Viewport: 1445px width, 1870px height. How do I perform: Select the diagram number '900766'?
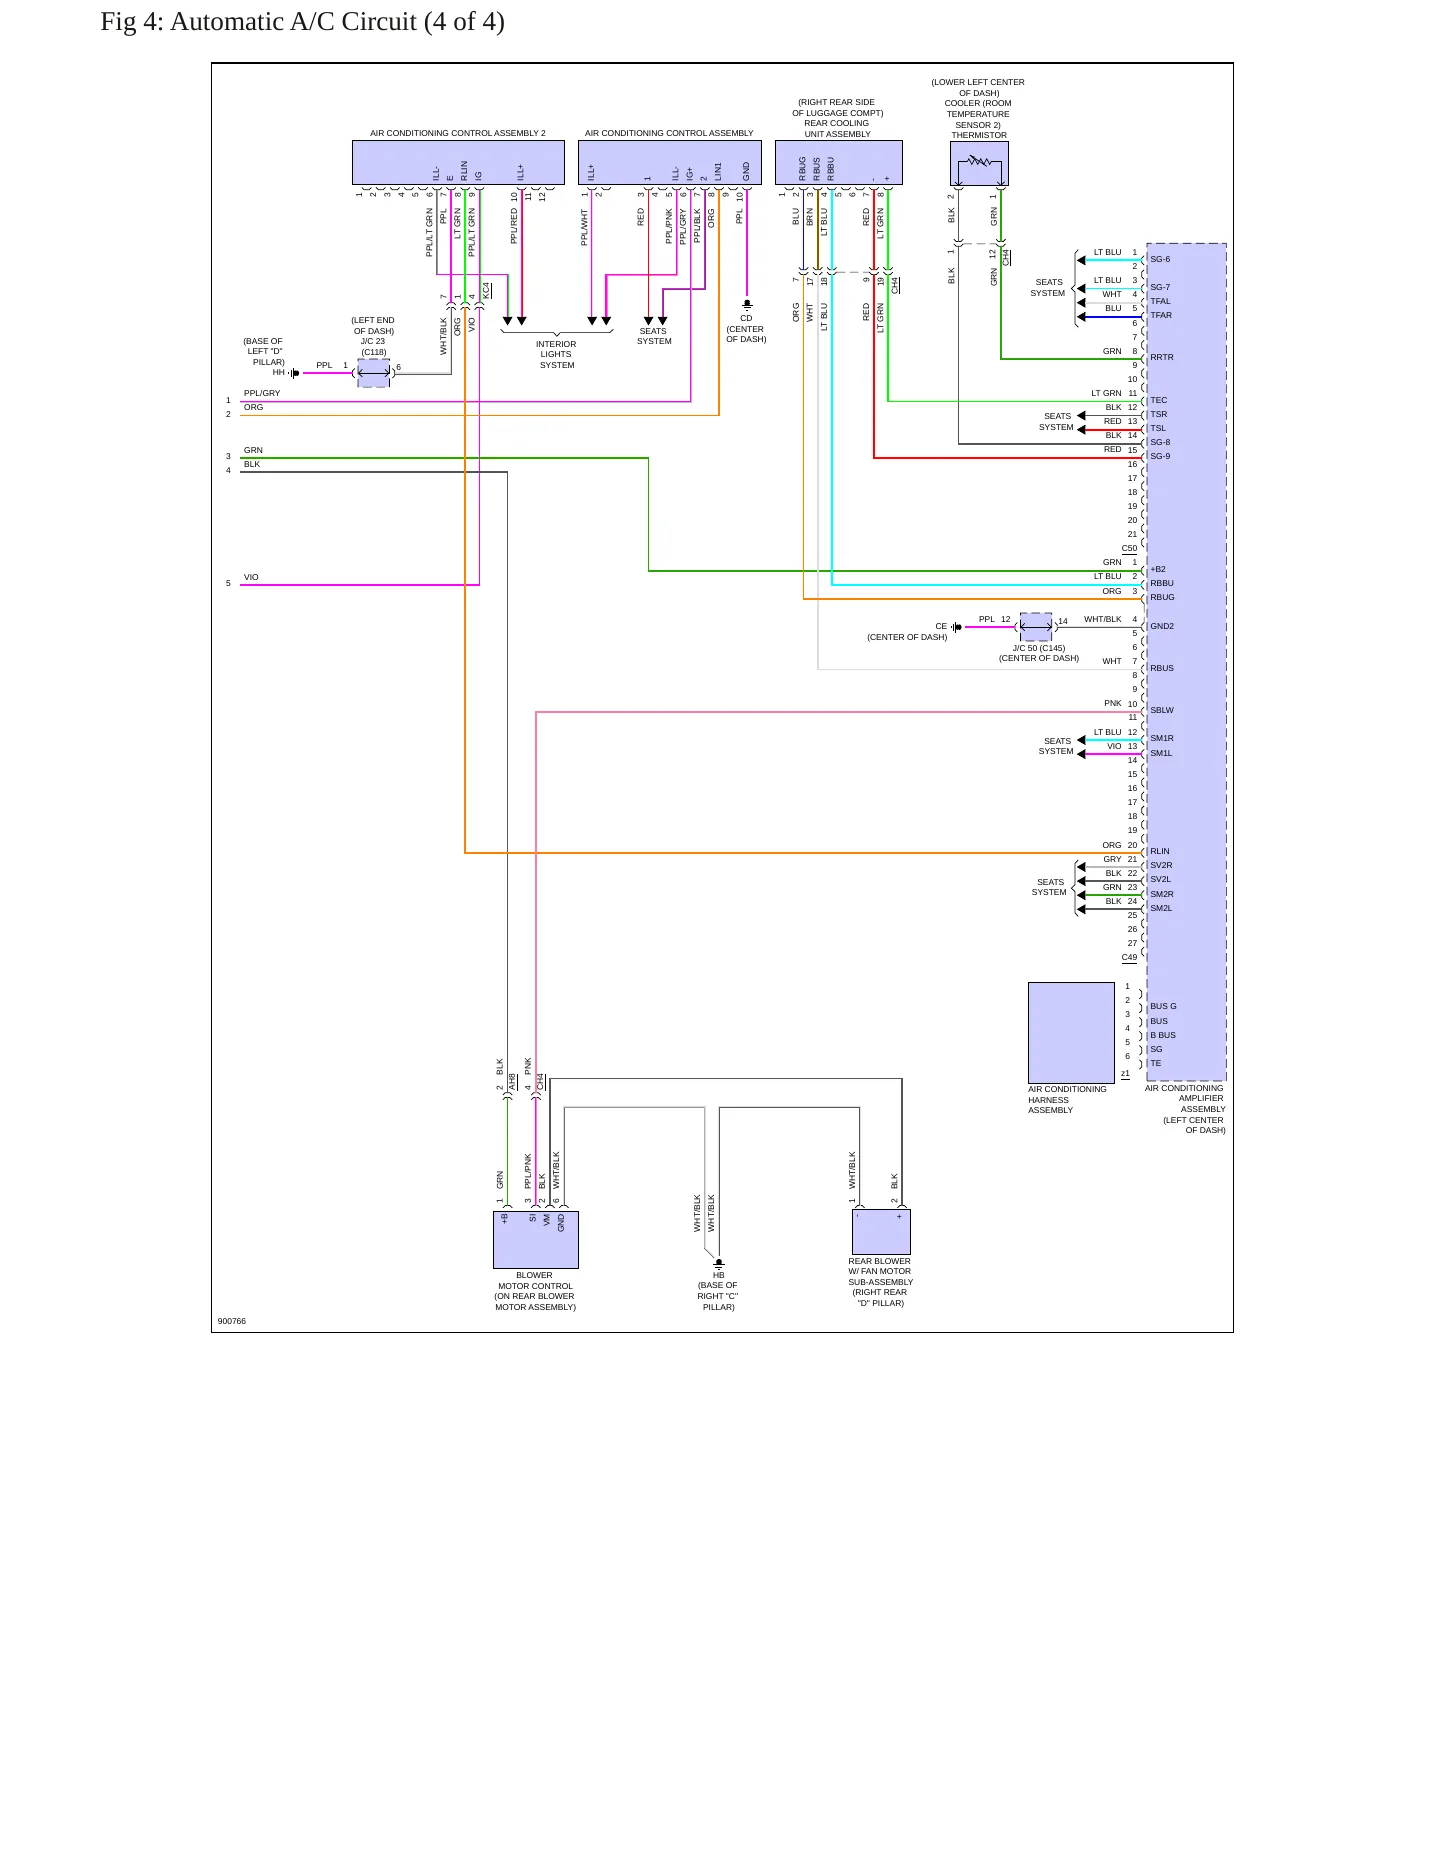tap(232, 1321)
